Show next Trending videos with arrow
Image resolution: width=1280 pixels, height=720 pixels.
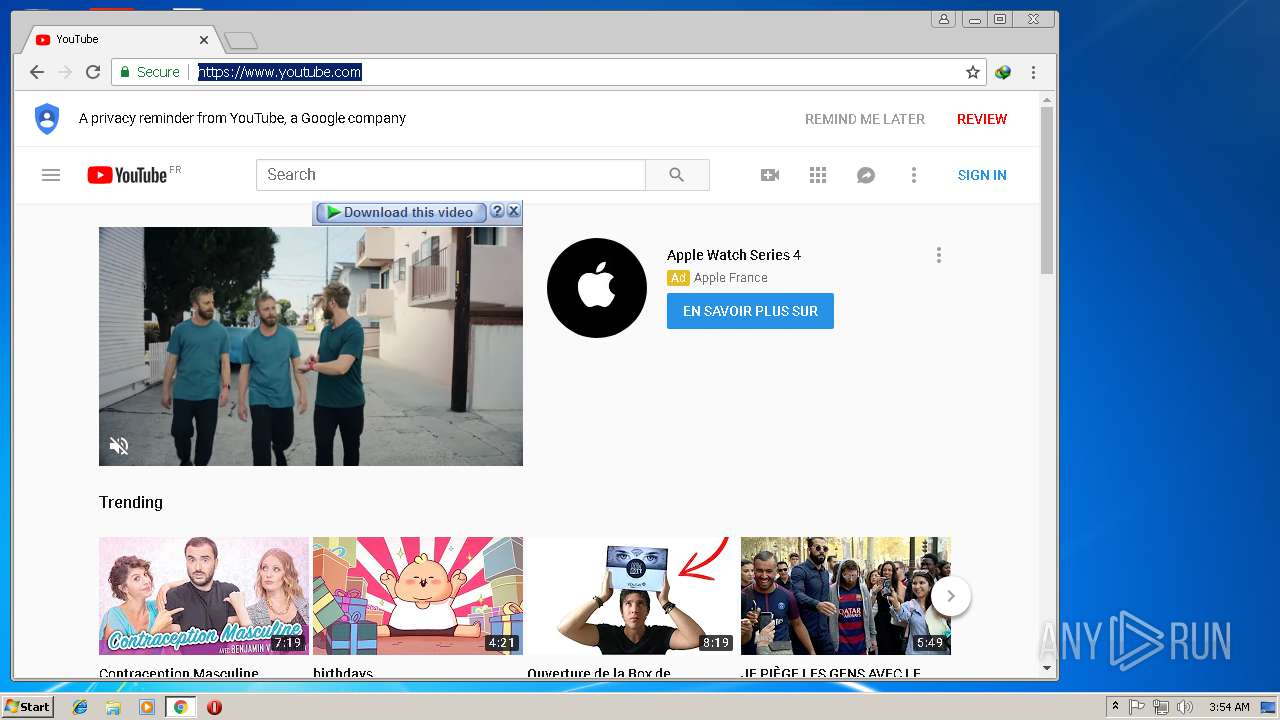coord(951,596)
